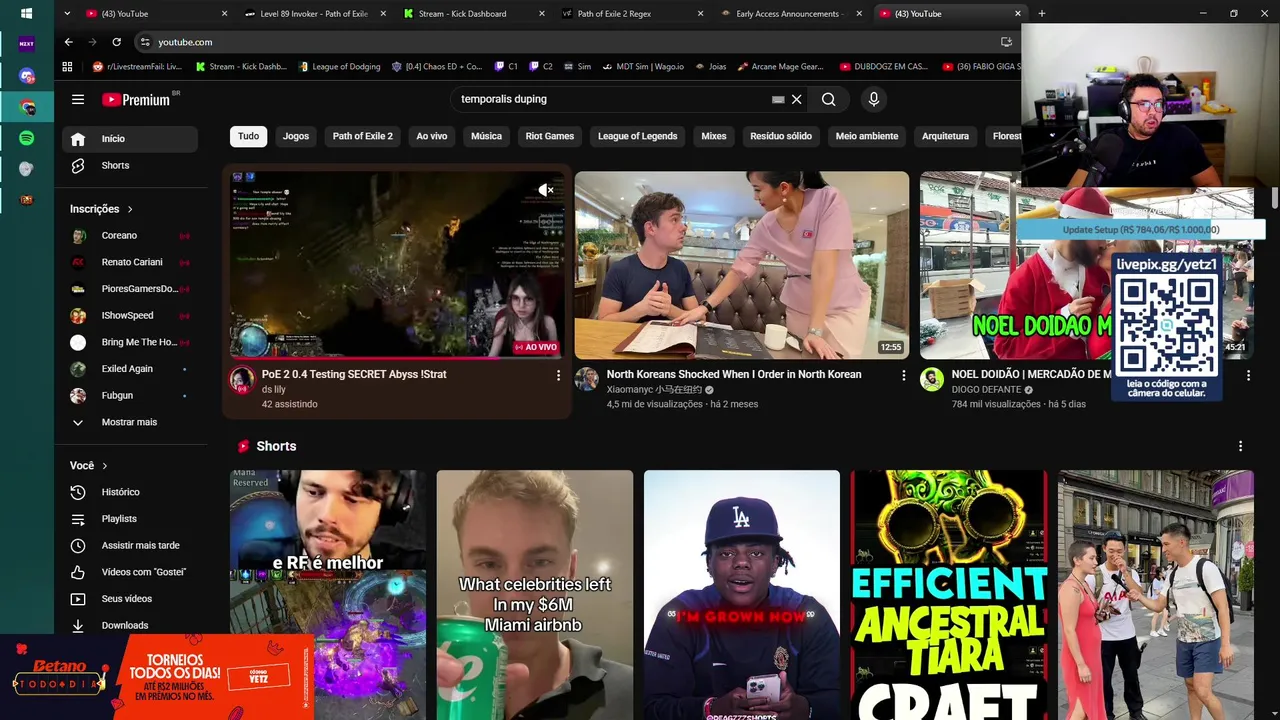Open Histórico in the sidebar
1280x720 pixels.
coord(130,492)
